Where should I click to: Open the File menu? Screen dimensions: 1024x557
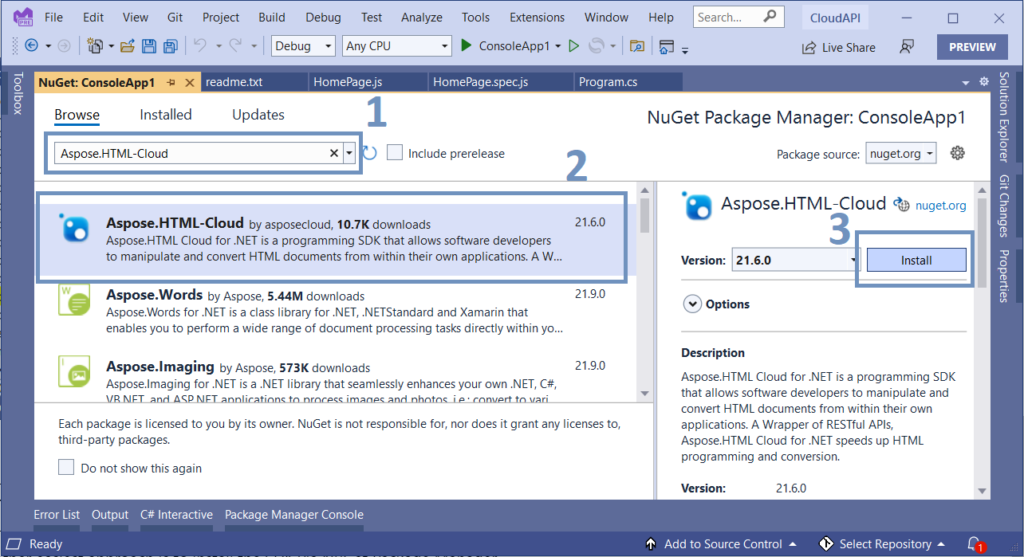54,17
